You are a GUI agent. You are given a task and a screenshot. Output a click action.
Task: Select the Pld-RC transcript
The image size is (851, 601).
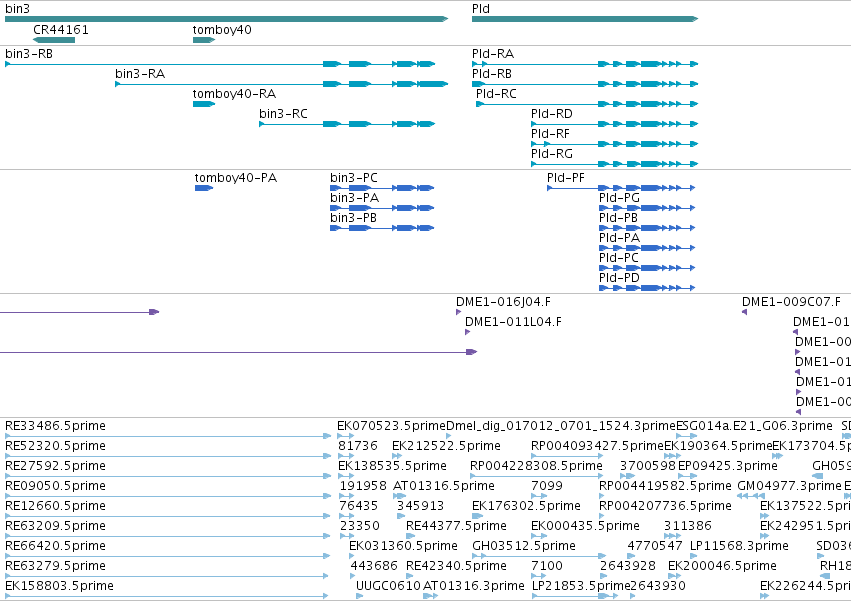point(587,104)
